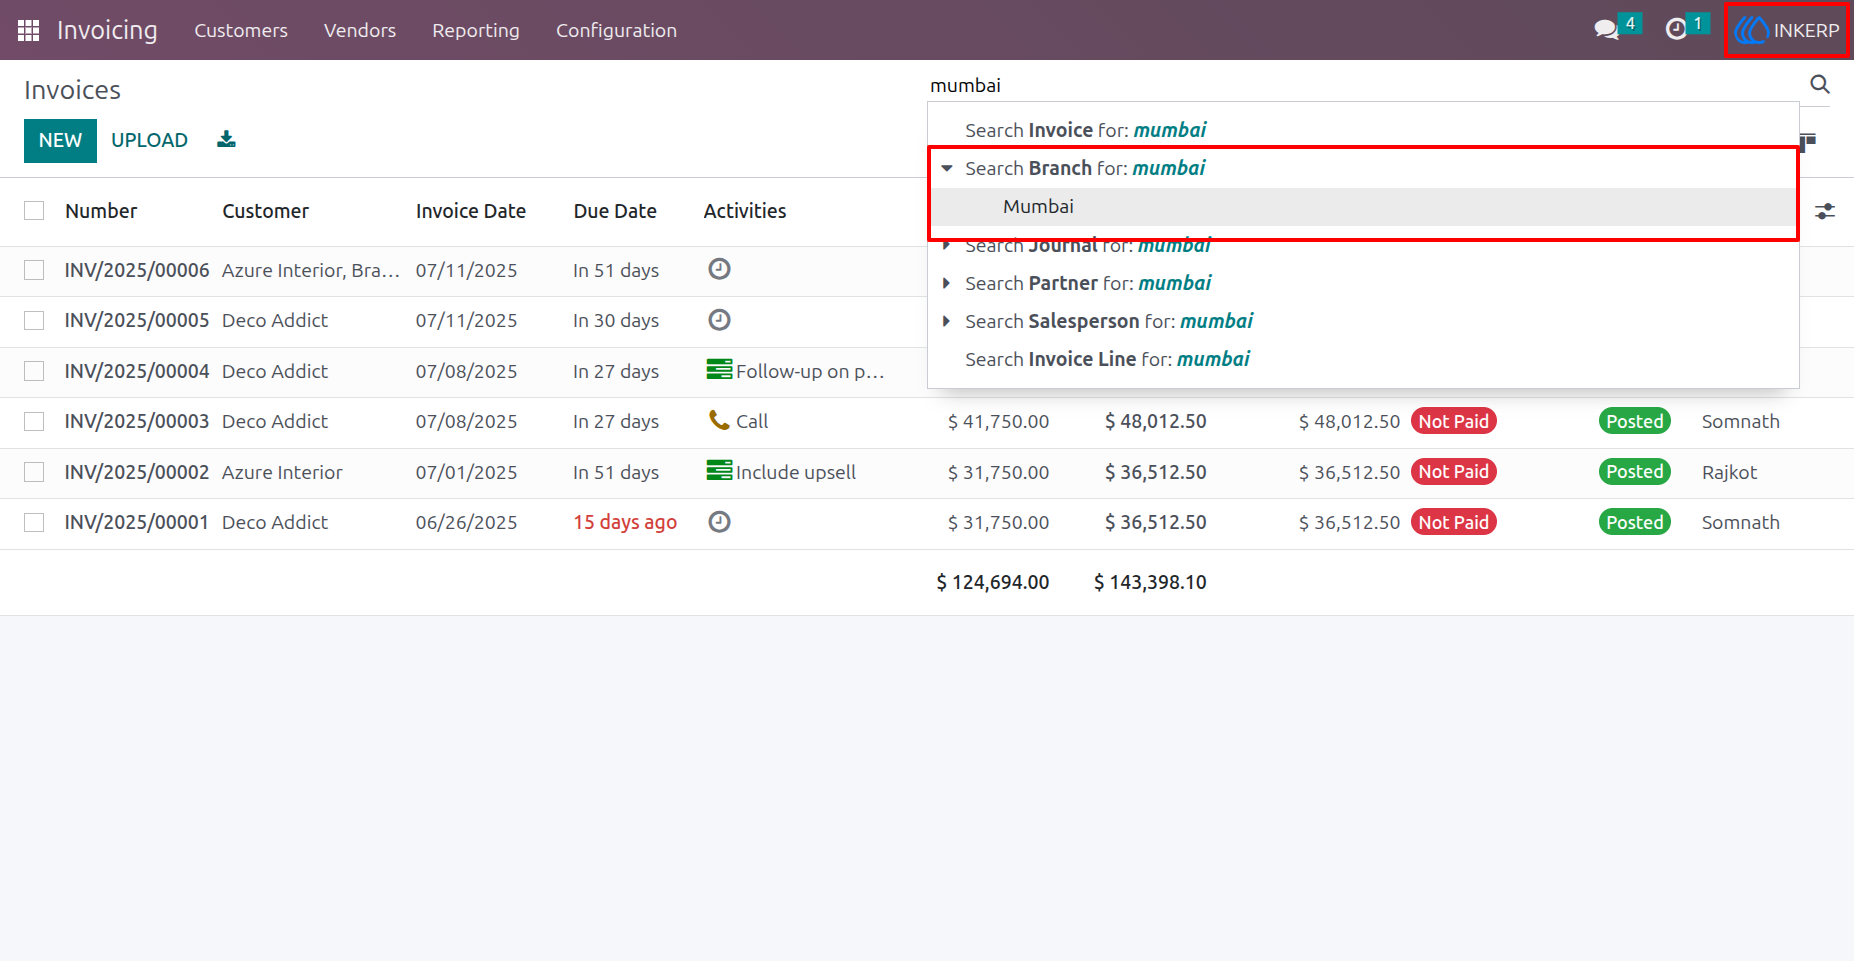
Task: Select Search Invoice Line for mumbai option
Action: [1363, 359]
